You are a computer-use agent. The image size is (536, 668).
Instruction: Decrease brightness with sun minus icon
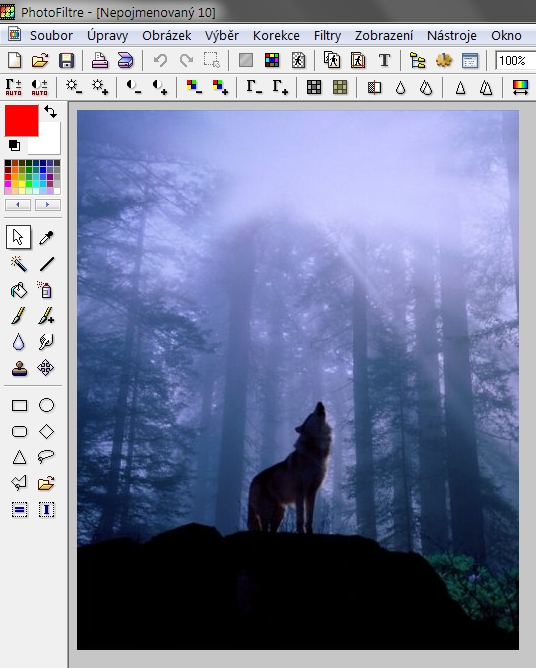point(74,87)
